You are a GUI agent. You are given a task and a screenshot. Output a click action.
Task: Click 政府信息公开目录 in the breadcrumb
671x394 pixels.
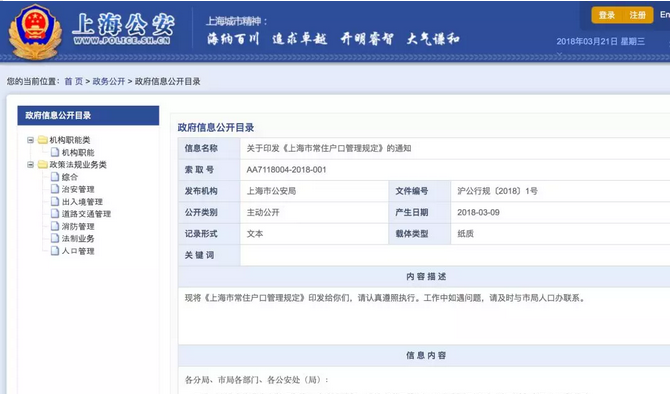[167, 81]
